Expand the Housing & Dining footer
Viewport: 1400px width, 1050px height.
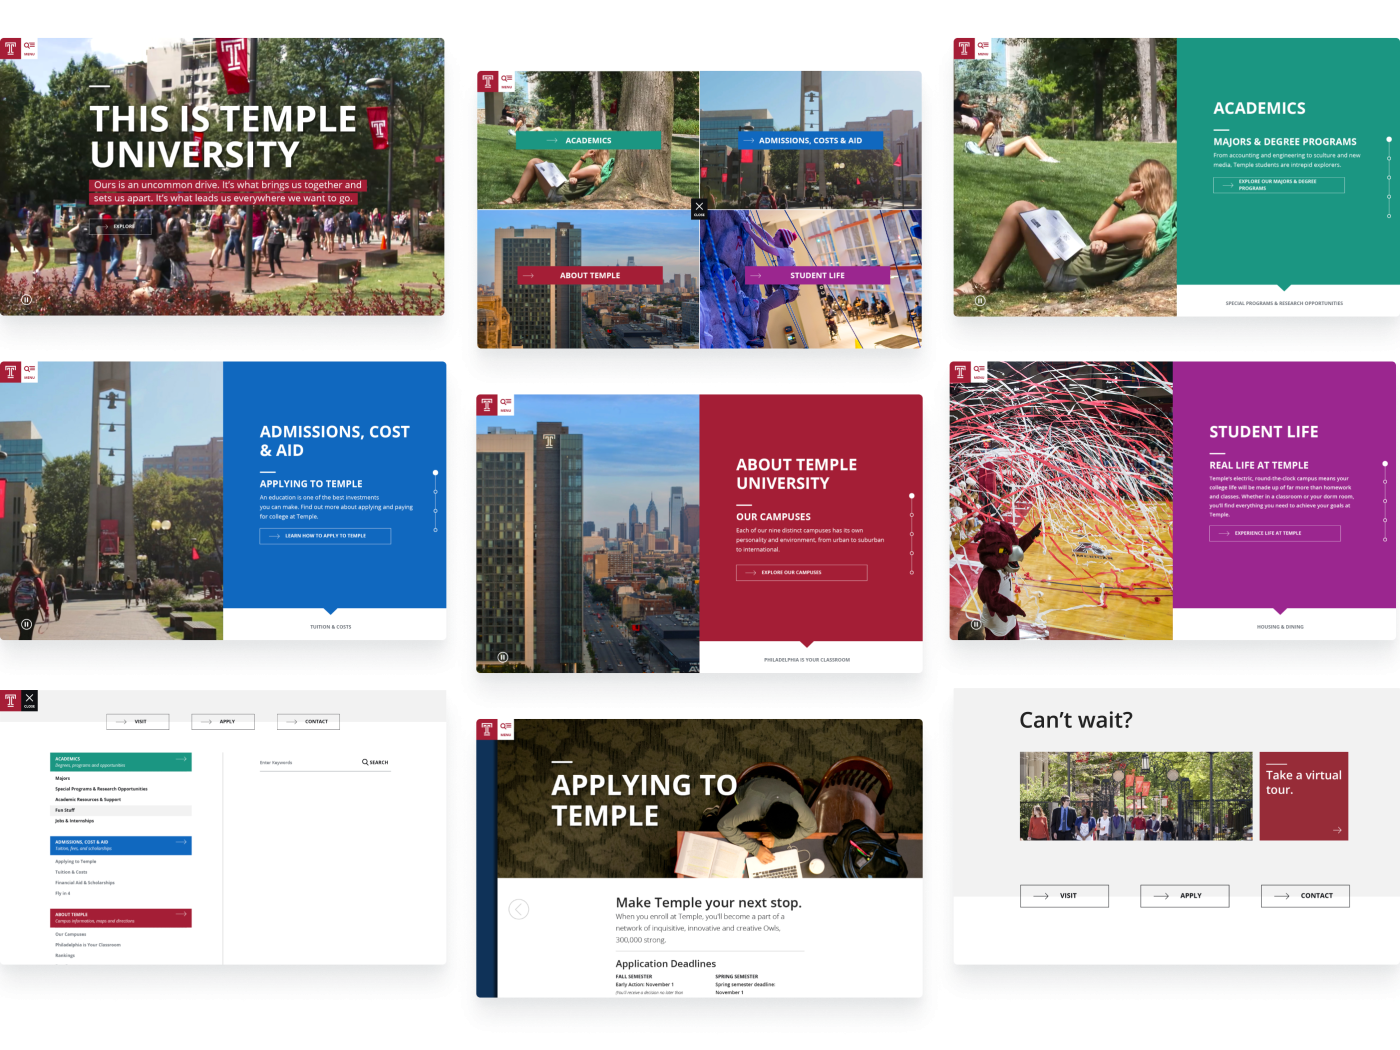click(1280, 627)
